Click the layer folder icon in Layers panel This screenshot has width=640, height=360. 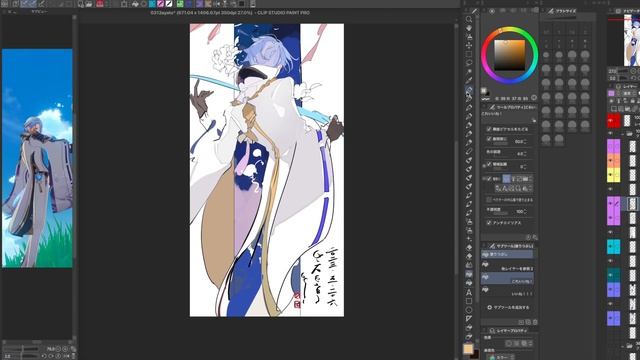point(630,133)
